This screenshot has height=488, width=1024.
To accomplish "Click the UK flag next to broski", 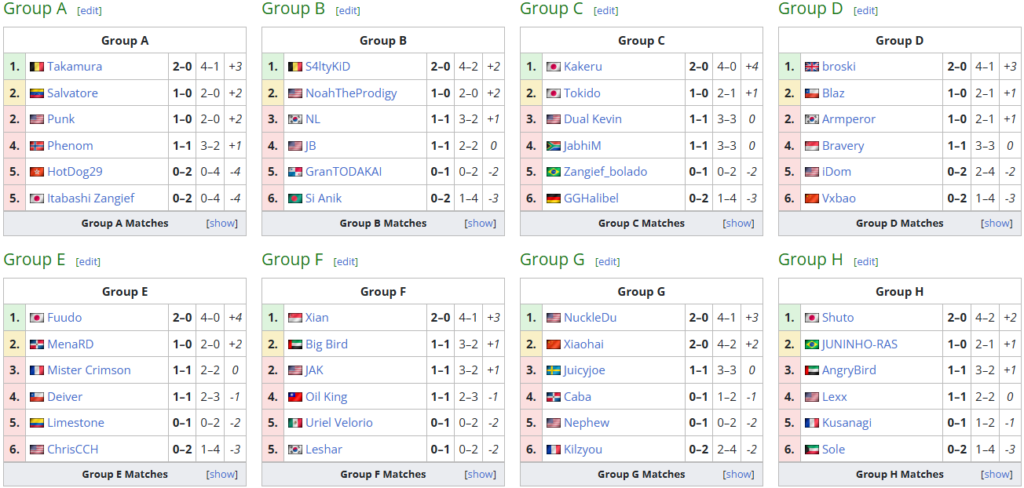I will pyautogui.click(x=812, y=67).
